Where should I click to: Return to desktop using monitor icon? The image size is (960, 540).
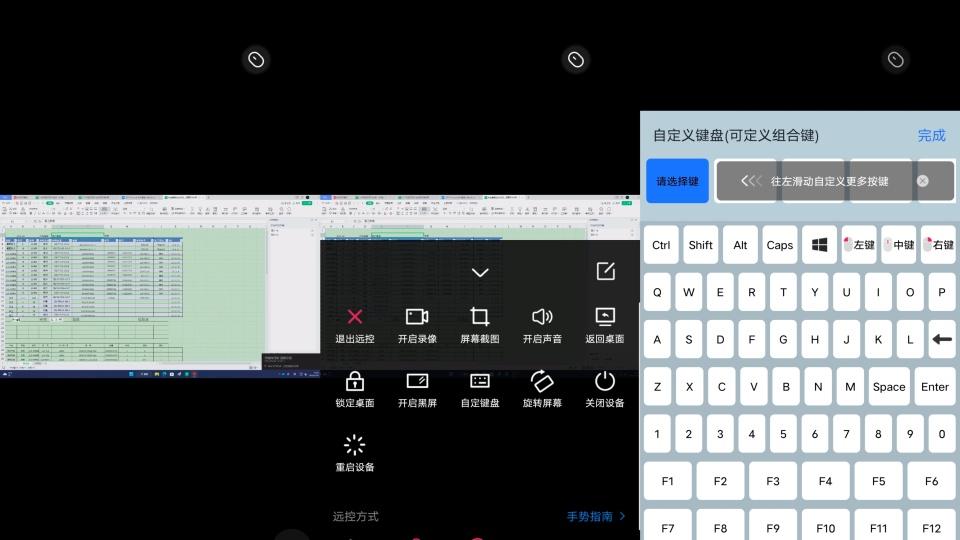605,317
